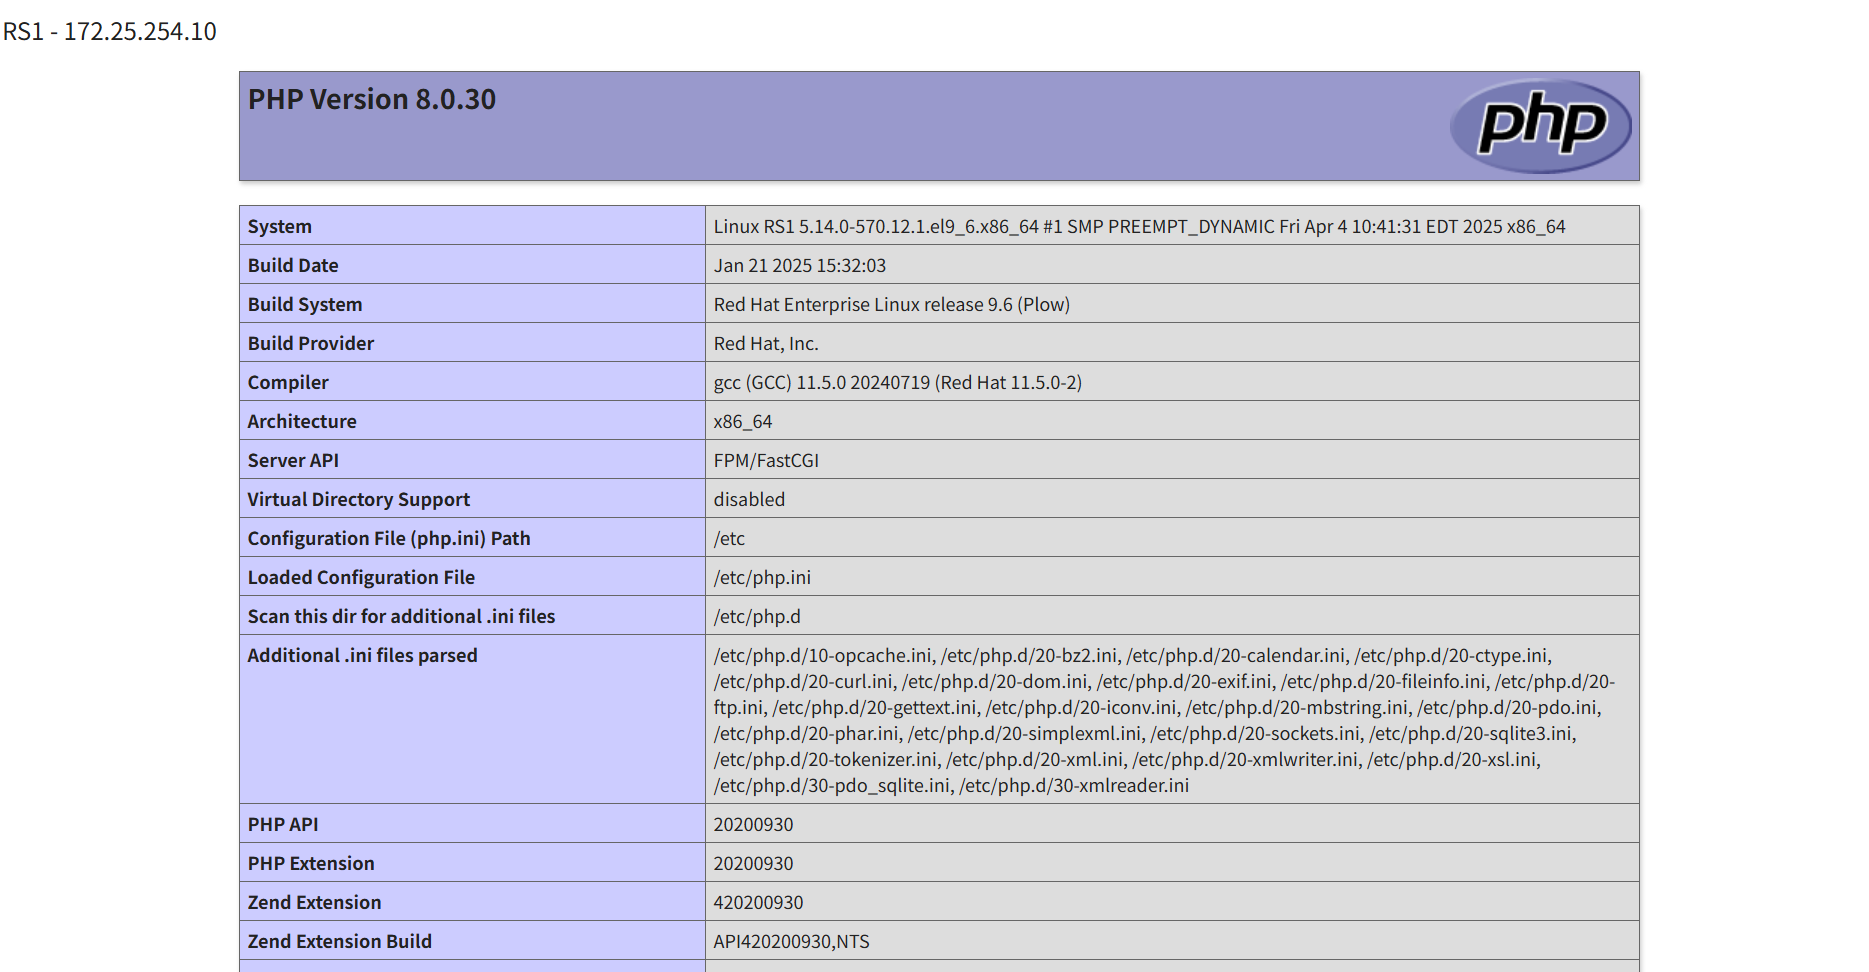Image resolution: width=1869 pixels, height=972 pixels.
Task: Click the 'RS1 - 172.25.254.10' text
Action: pos(110,32)
